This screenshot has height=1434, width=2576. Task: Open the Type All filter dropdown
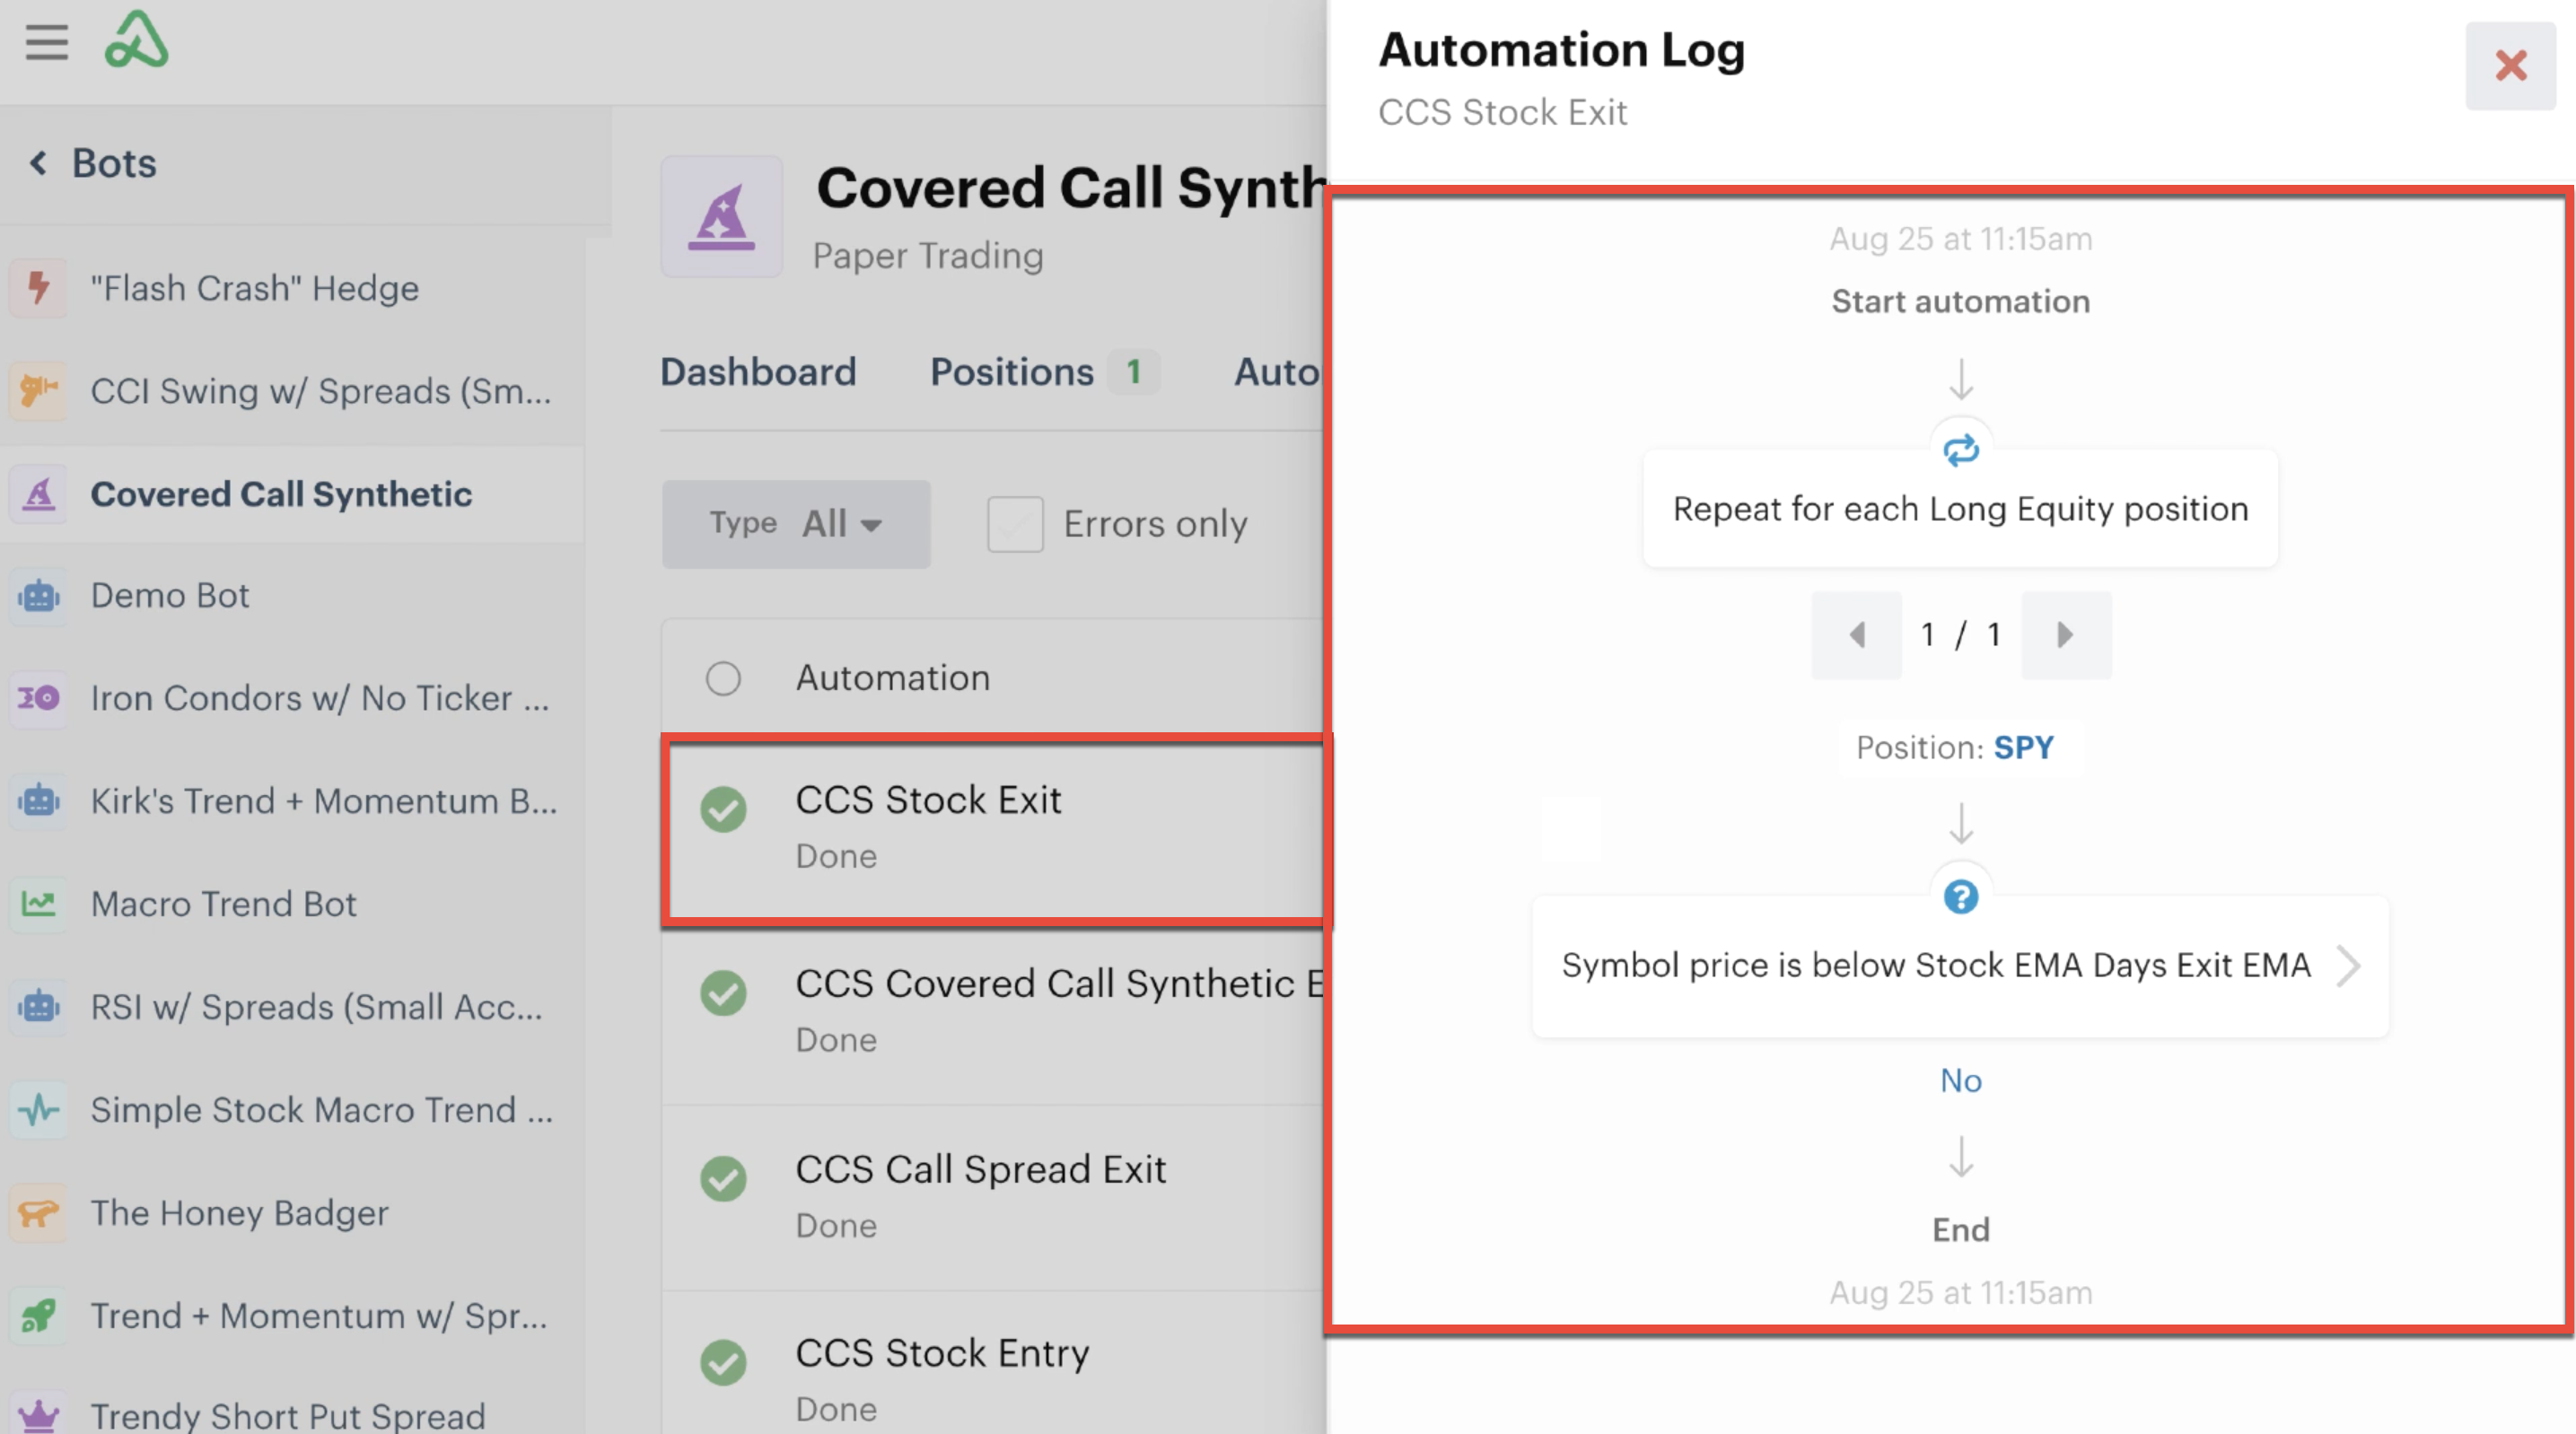(x=796, y=524)
